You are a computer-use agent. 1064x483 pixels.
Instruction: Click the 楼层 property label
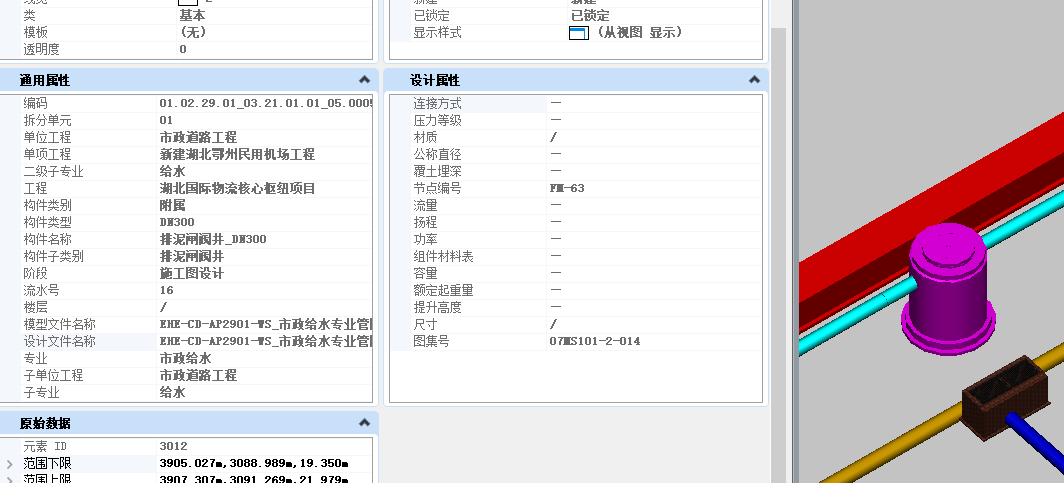(35, 307)
